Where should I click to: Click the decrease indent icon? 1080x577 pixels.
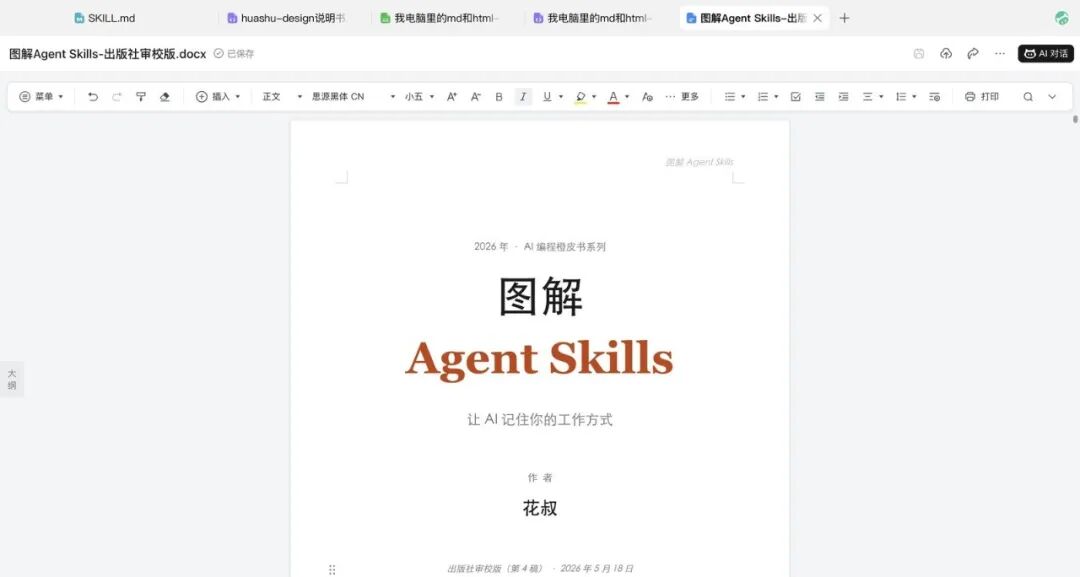820,97
